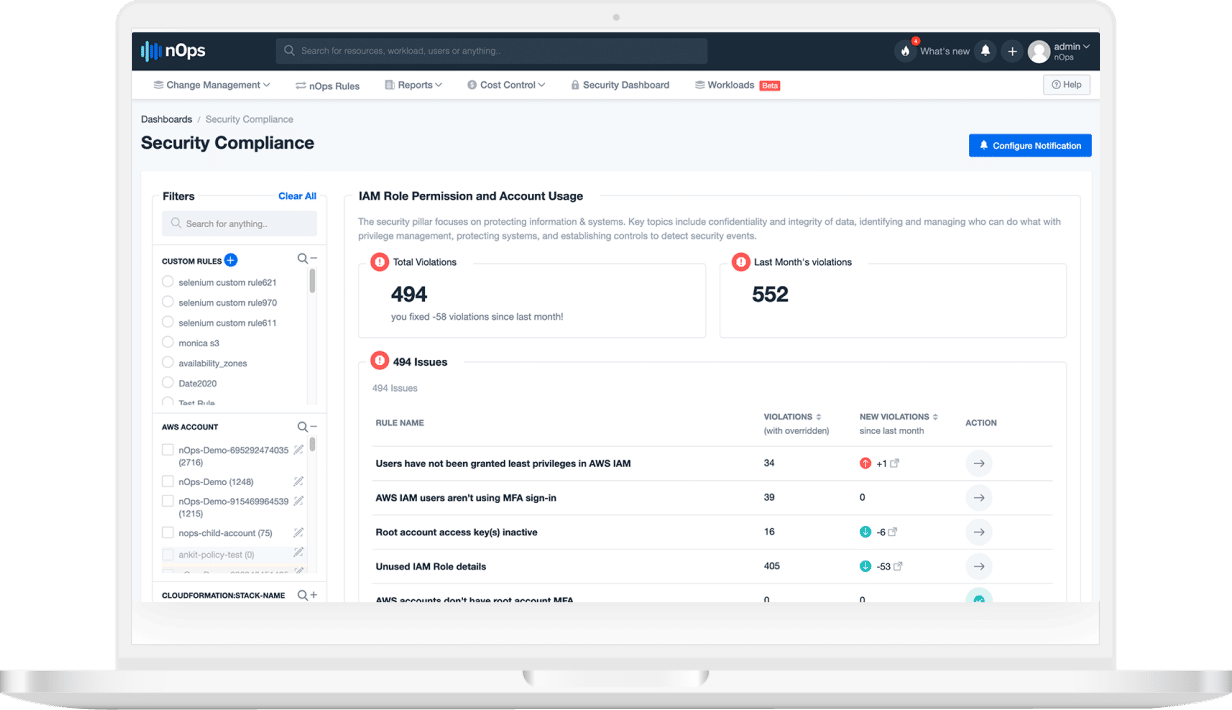The width and height of the screenshot is (1232, 710).
Task: Select selenium custom rule621 radio button
Action: (x=168, y=282)
